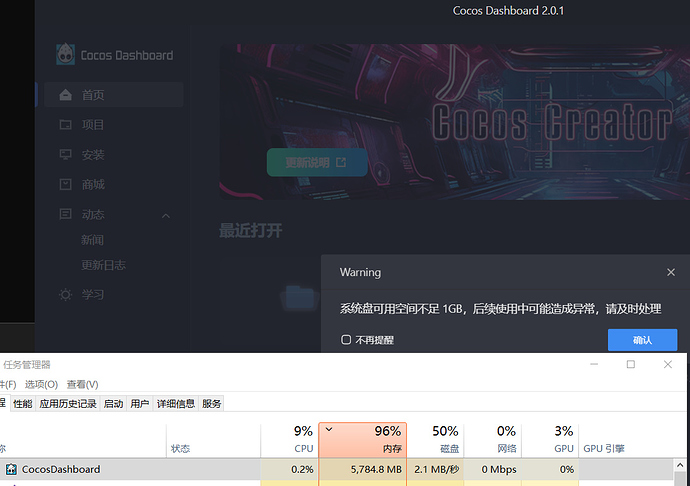This screenshot has height=486, width=690.
Task: Switch to the 用户 tab in Task Manager
Action: [x=139, y=404]
